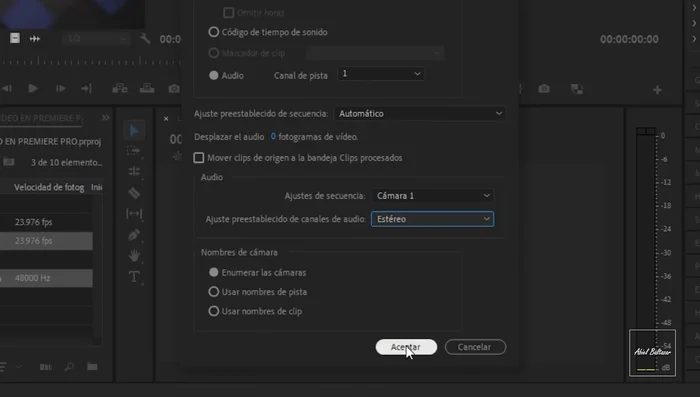The width and height of the screenshot is (700, 397).
Task: Play the Source monitor clip
Action: pos(33,88)
